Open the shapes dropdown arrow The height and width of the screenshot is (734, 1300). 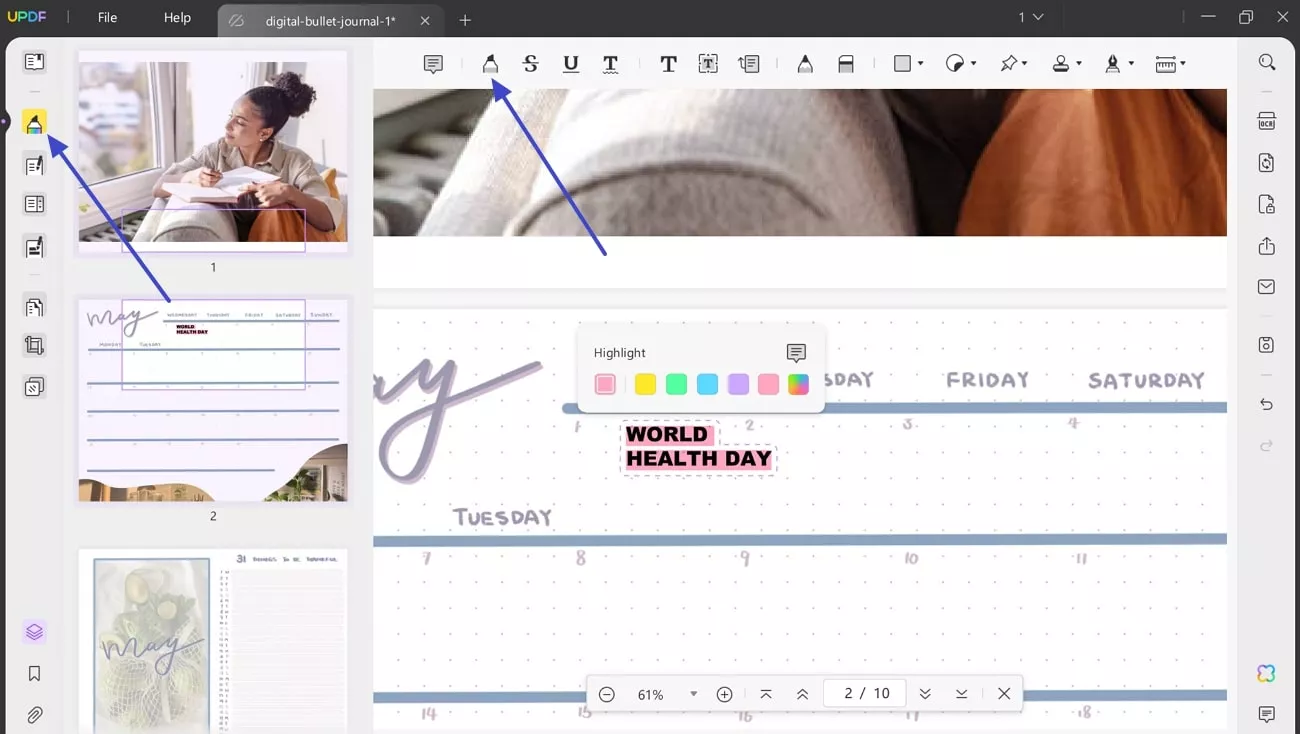pos(919,63)
